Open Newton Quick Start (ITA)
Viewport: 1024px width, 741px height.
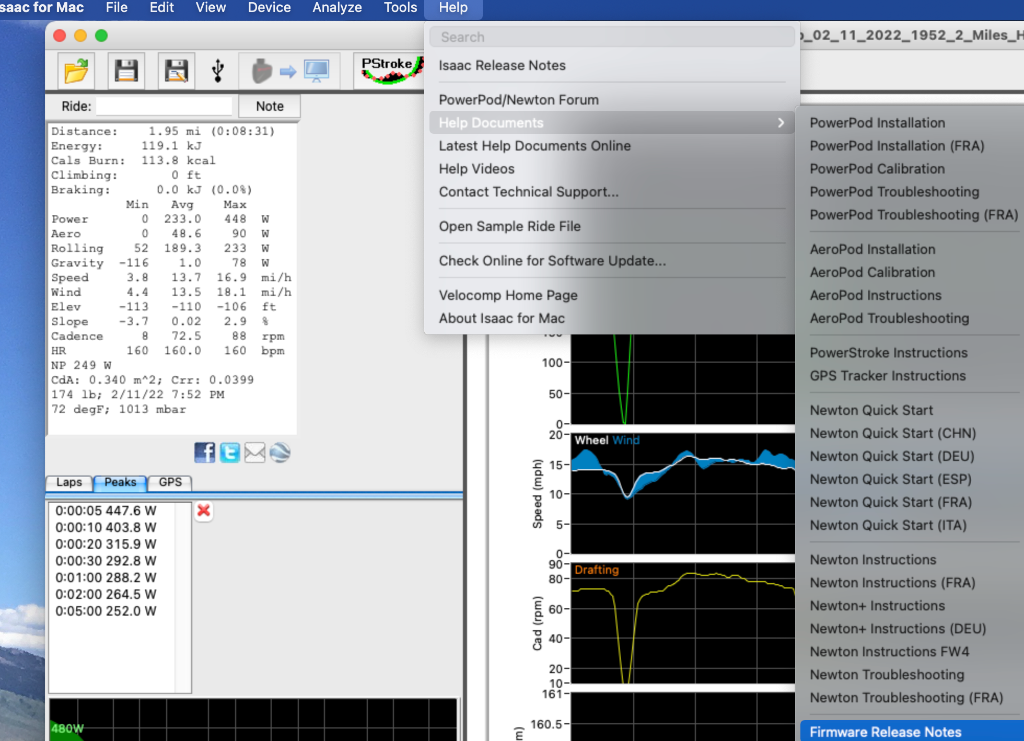click(888, 525)
